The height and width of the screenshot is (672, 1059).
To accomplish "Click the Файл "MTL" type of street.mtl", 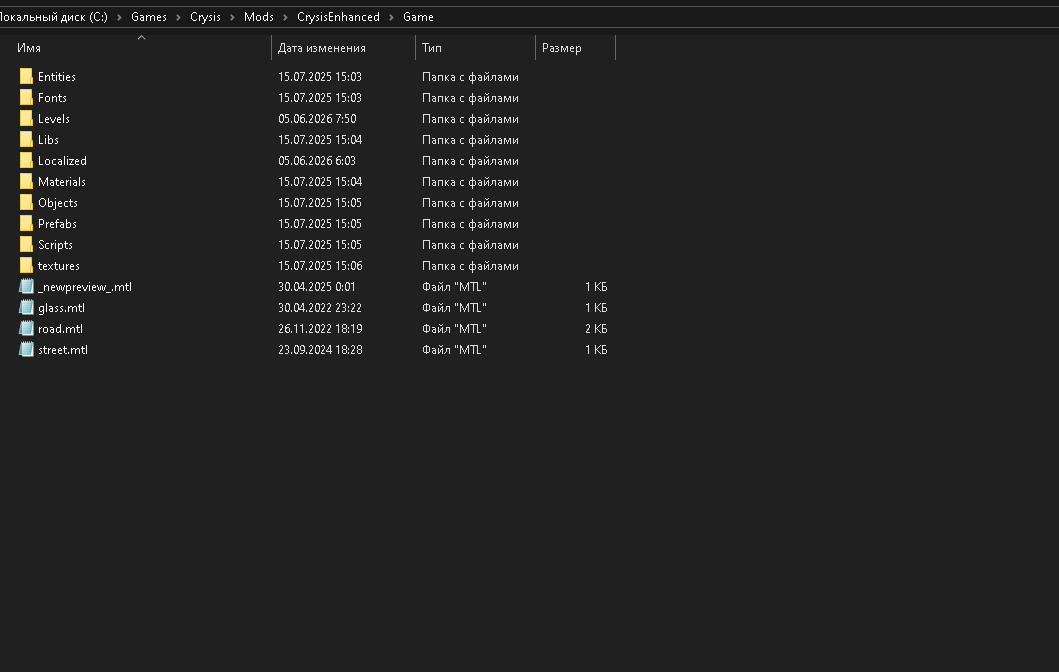I will point(454,350).
